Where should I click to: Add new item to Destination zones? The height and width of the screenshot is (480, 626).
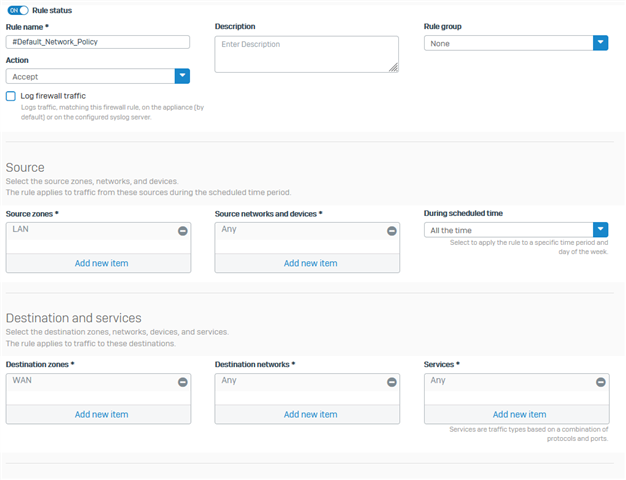point(101,415)
